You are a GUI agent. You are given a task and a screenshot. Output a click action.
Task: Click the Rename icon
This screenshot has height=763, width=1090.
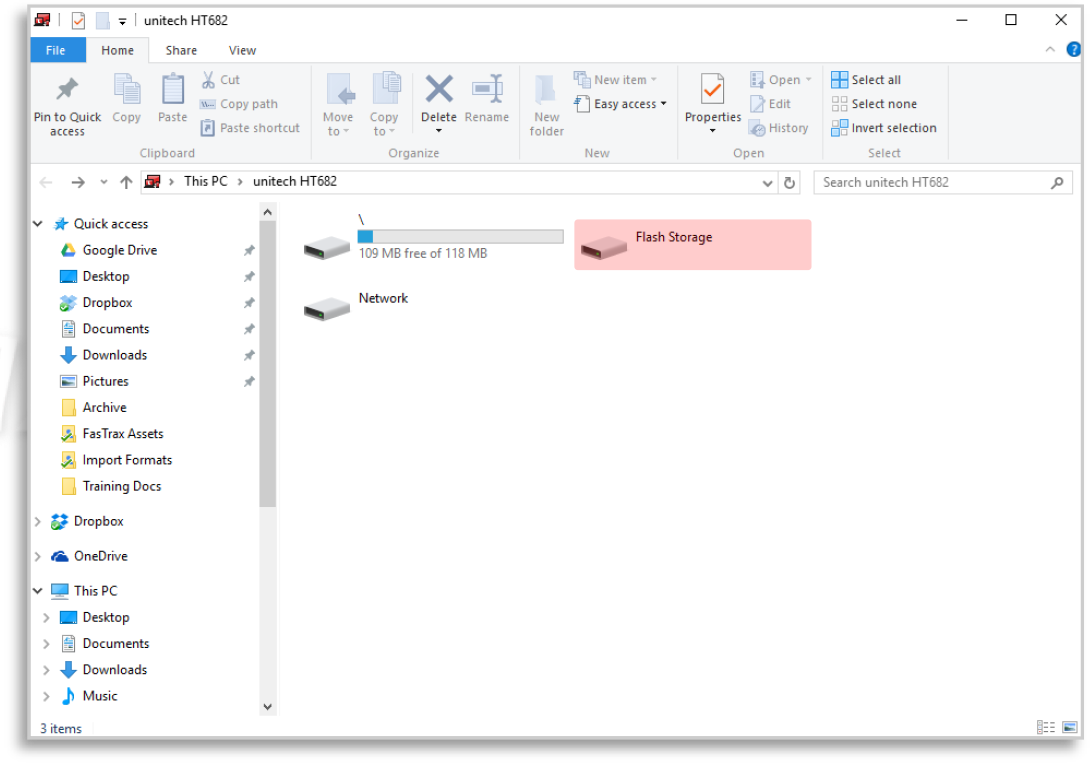point(487,89)
